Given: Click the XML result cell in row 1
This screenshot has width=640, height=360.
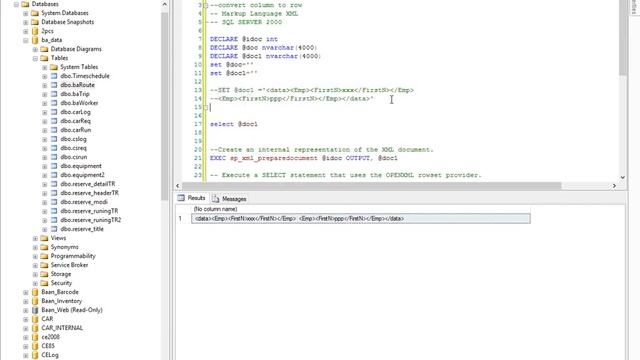Looking at the screenshot, I should tap(361, 219).
